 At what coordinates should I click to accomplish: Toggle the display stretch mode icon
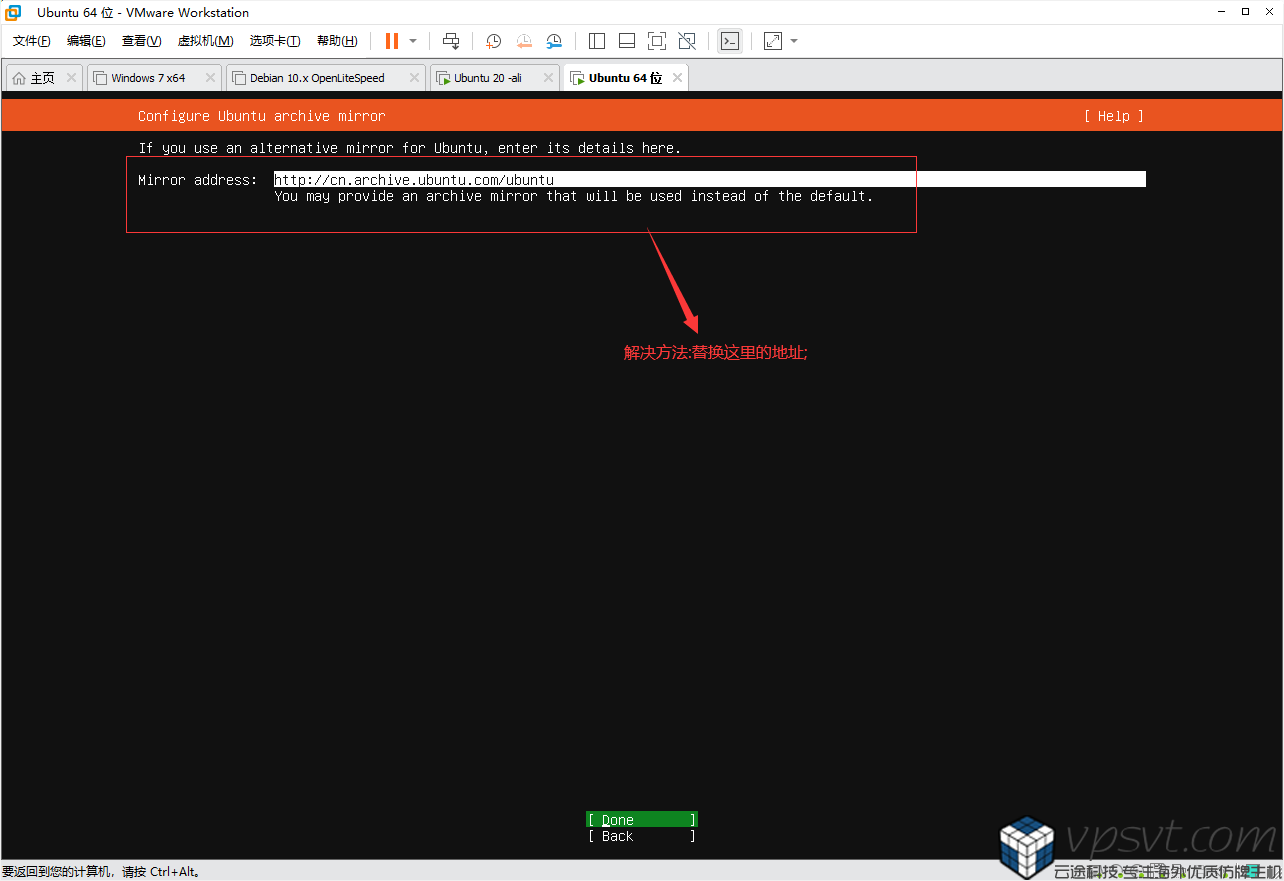pyautogui.click(x=771, y=41)
